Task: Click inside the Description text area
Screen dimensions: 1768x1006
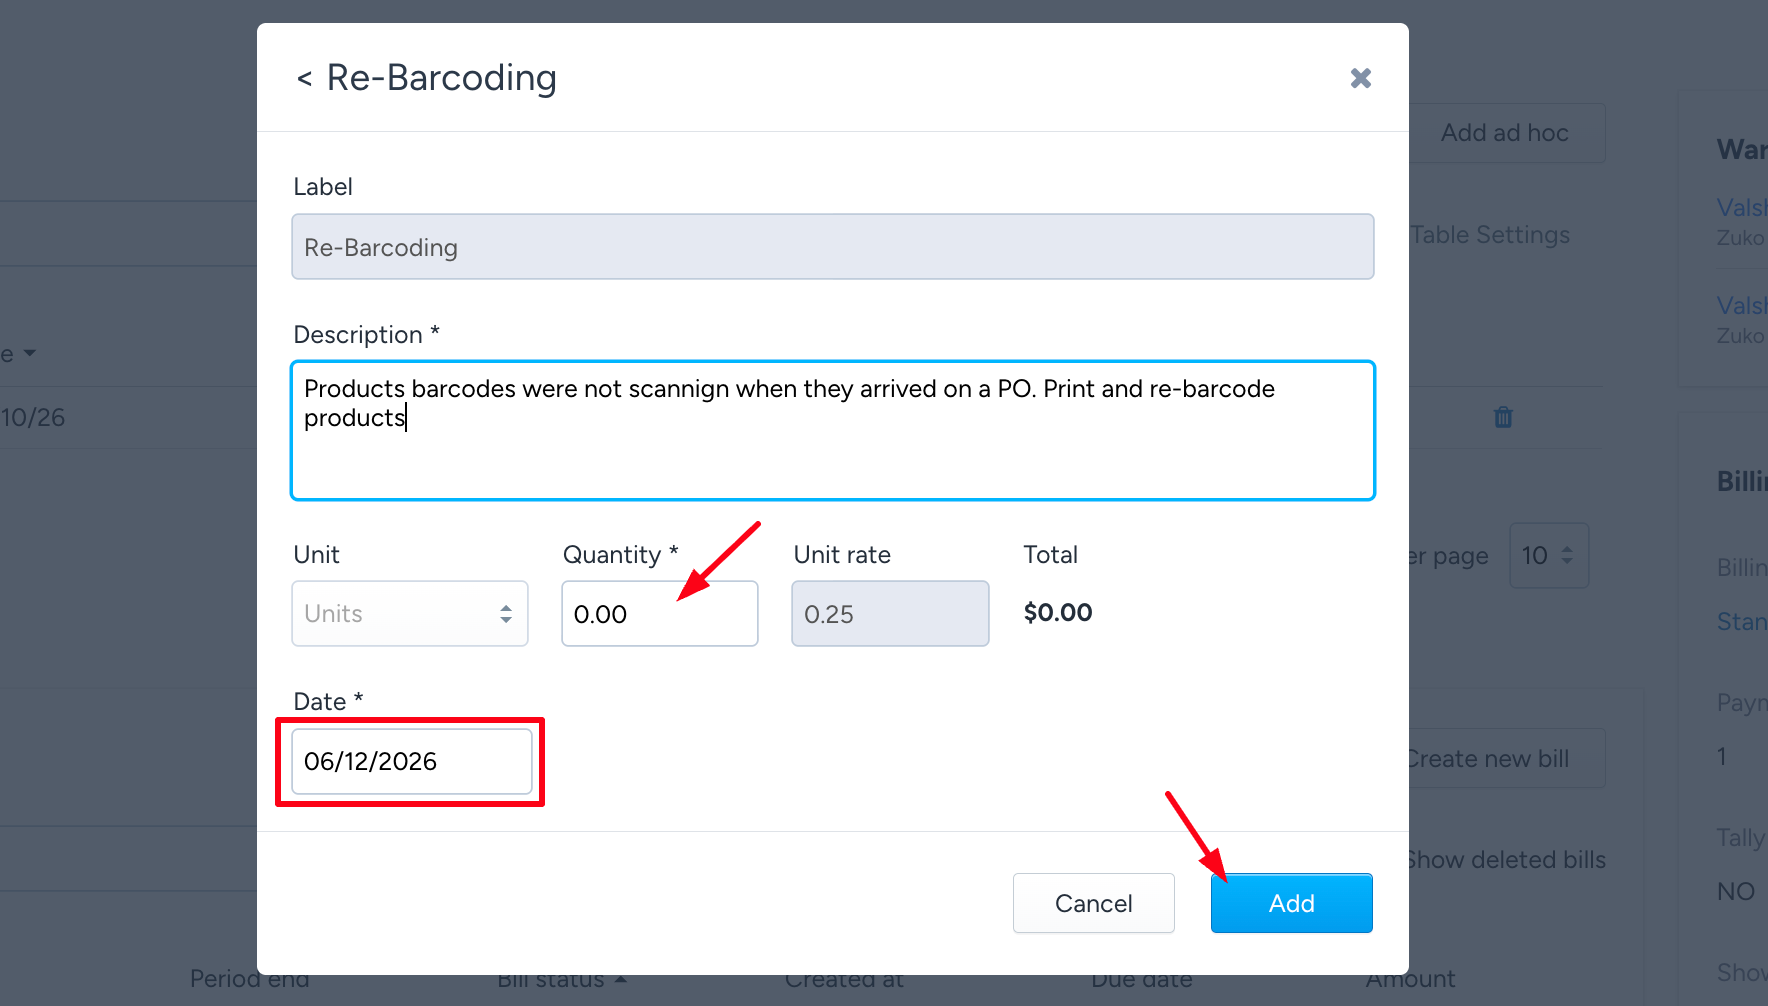Action: tap(833, 430)
